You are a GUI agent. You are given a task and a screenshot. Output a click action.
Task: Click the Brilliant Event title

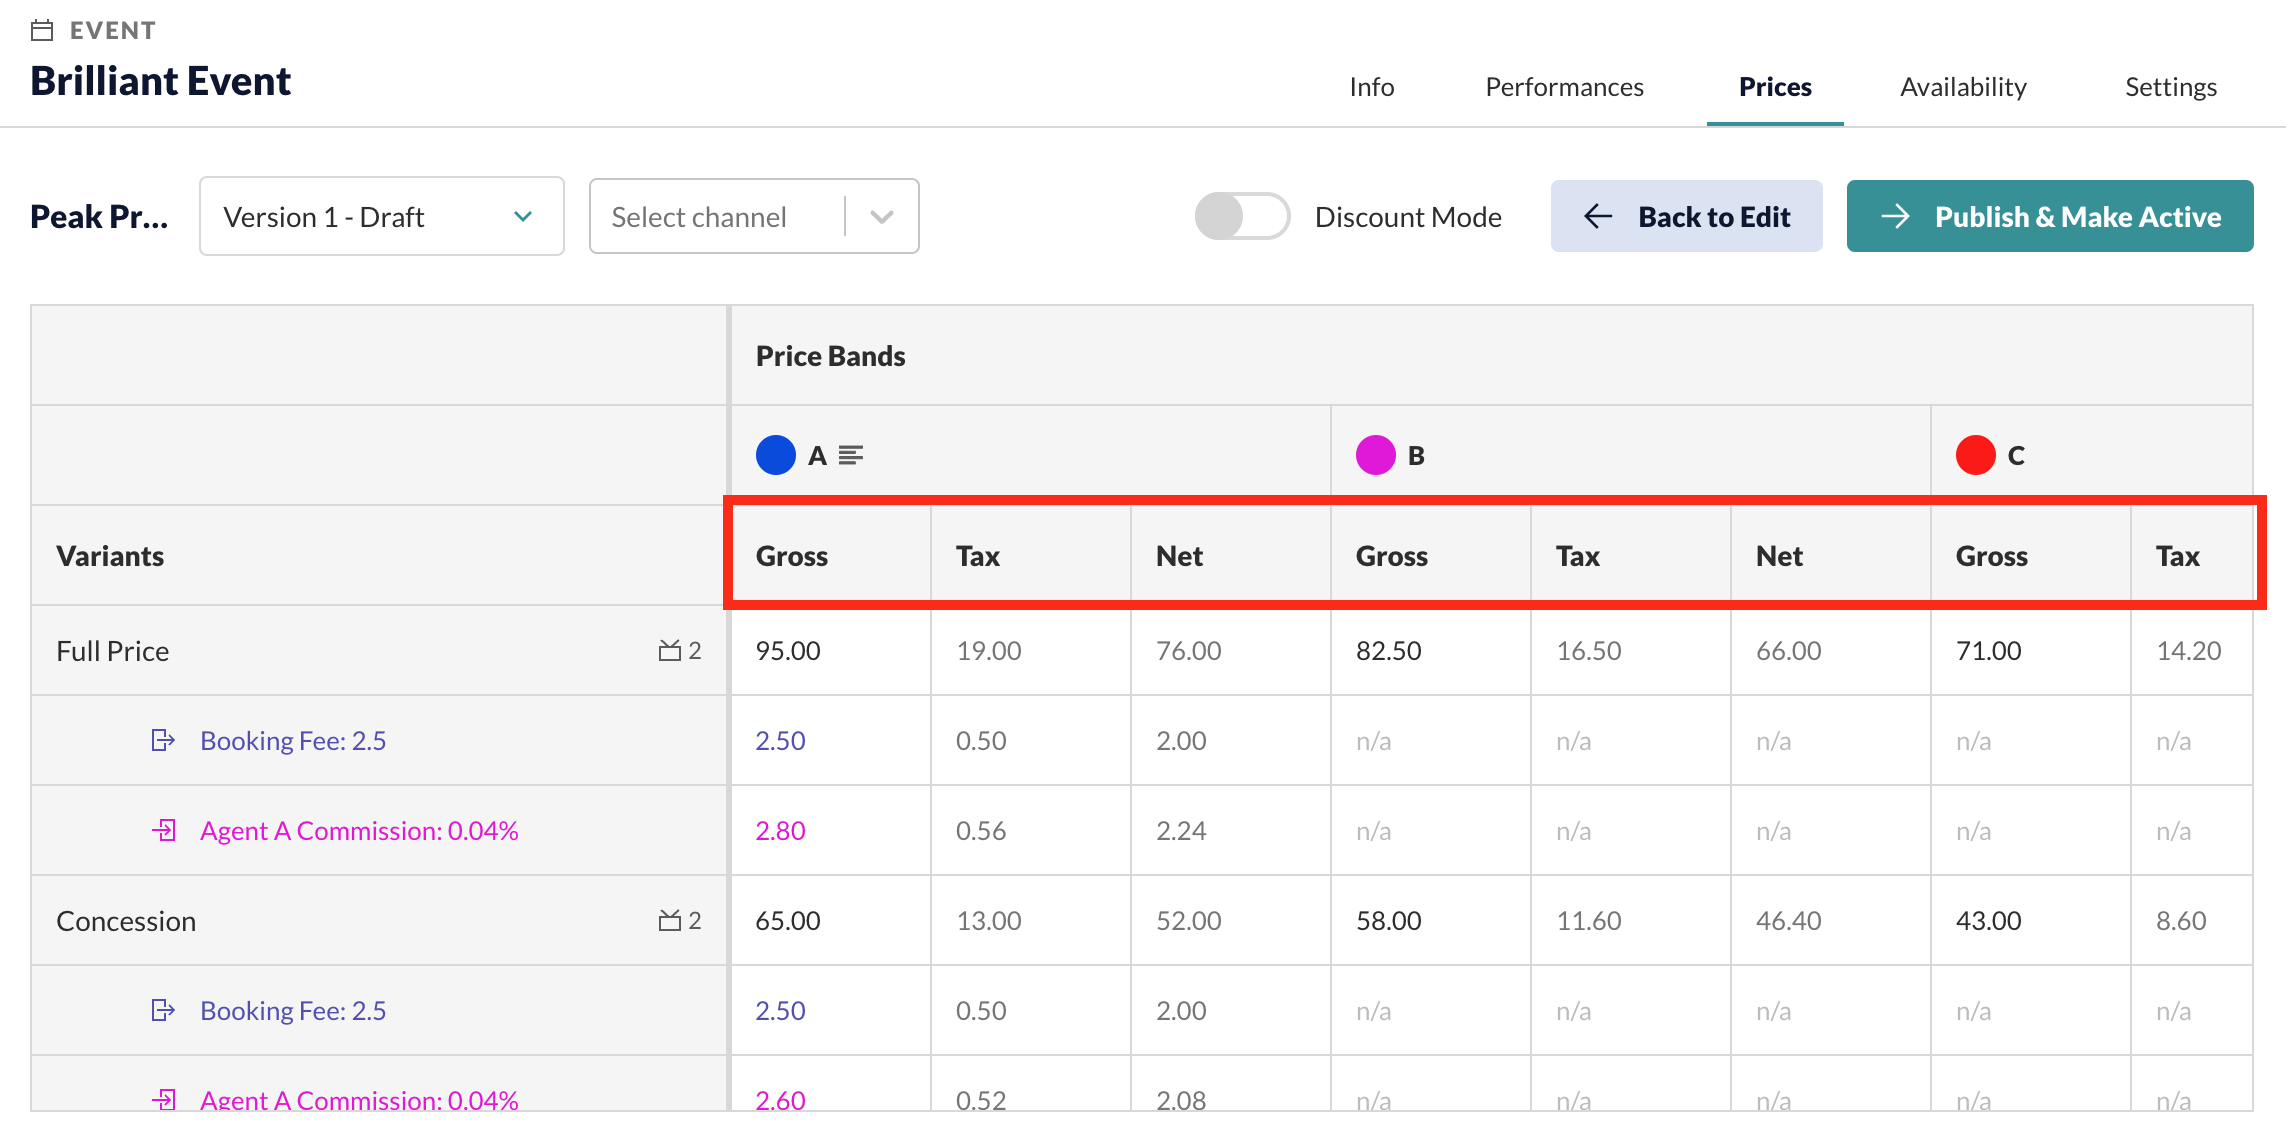[x=160, y=81]
